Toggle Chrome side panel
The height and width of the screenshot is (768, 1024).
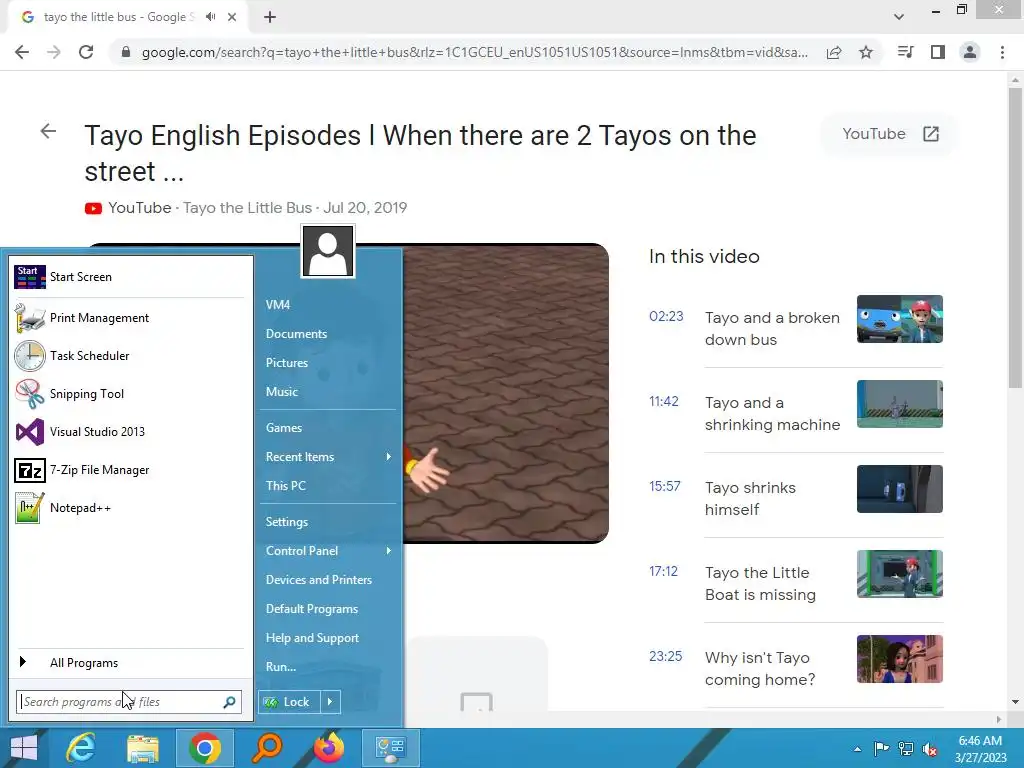(x=938, y=52)
